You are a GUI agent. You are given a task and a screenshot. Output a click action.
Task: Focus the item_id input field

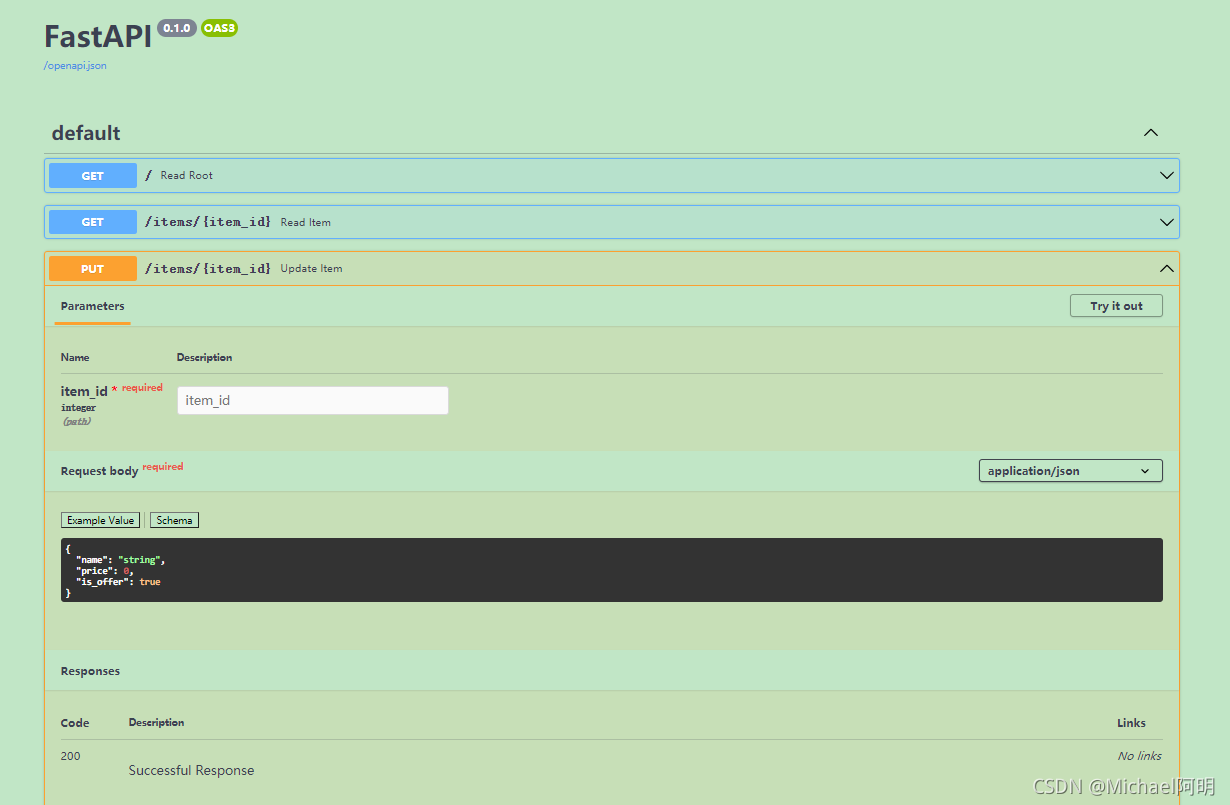[313, 400]
